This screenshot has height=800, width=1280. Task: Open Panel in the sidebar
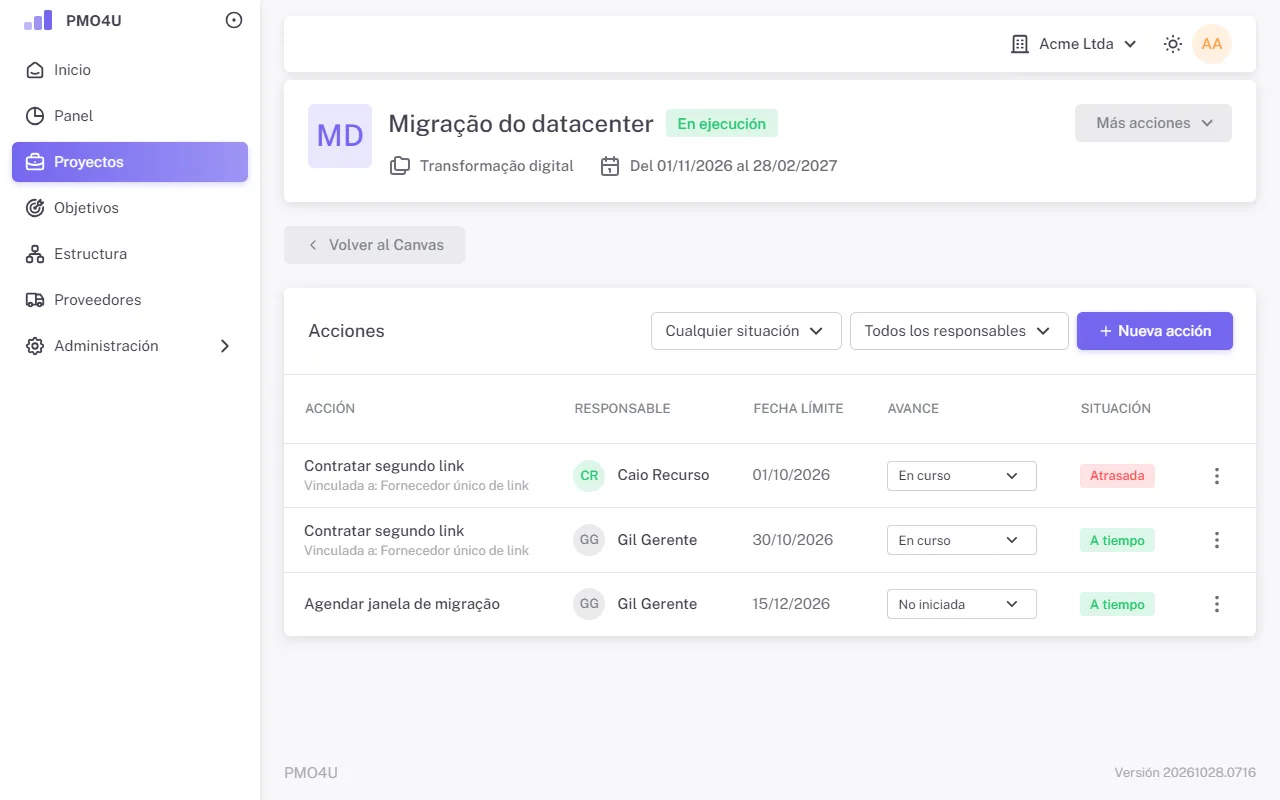(130, 116)
